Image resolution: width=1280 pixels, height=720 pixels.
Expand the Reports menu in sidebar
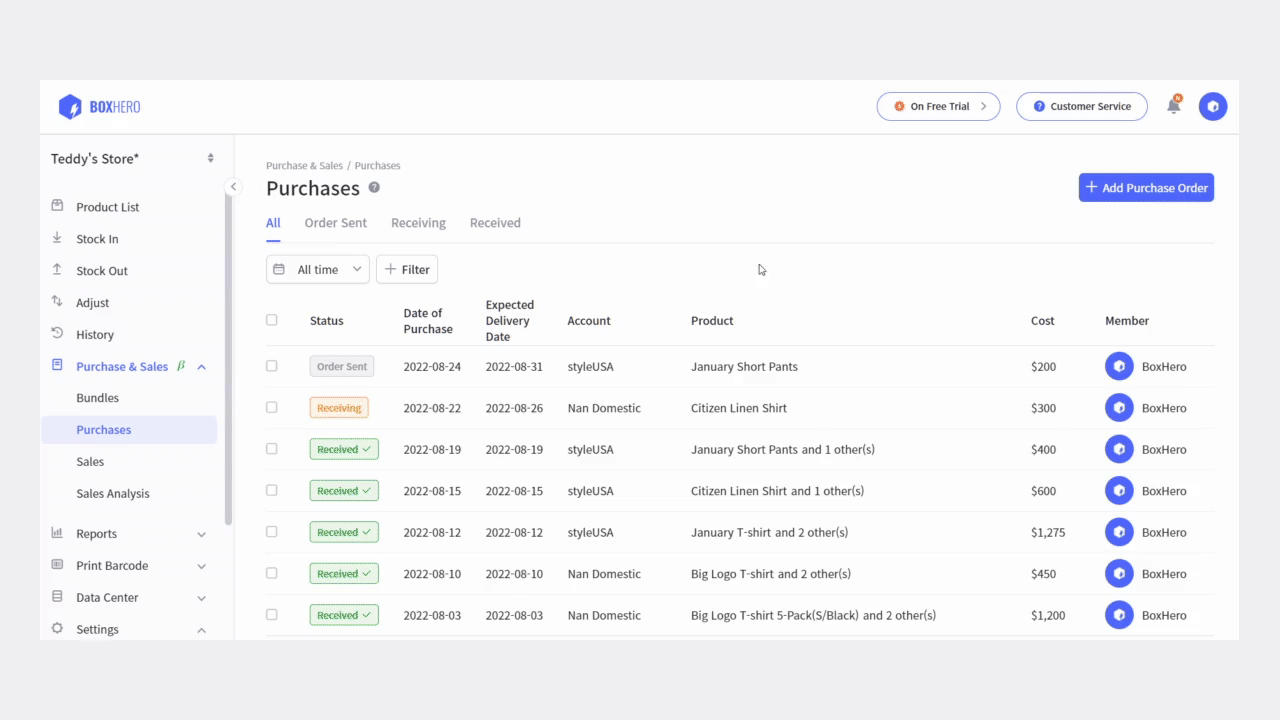tap(130, 534)
